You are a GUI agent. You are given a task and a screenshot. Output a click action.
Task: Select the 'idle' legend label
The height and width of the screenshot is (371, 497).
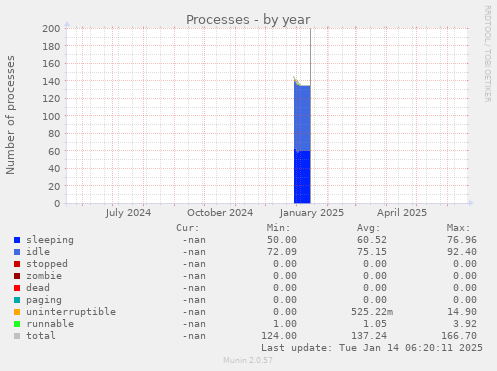click(x=38, y=252)
